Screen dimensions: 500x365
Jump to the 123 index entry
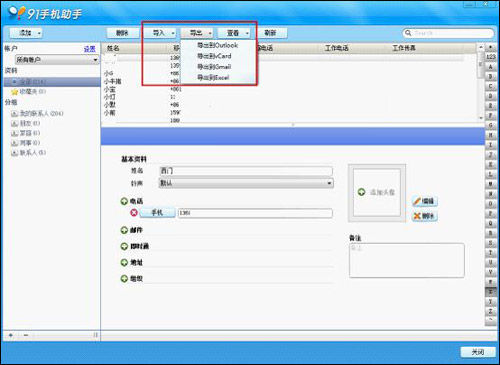click(490, 57)
